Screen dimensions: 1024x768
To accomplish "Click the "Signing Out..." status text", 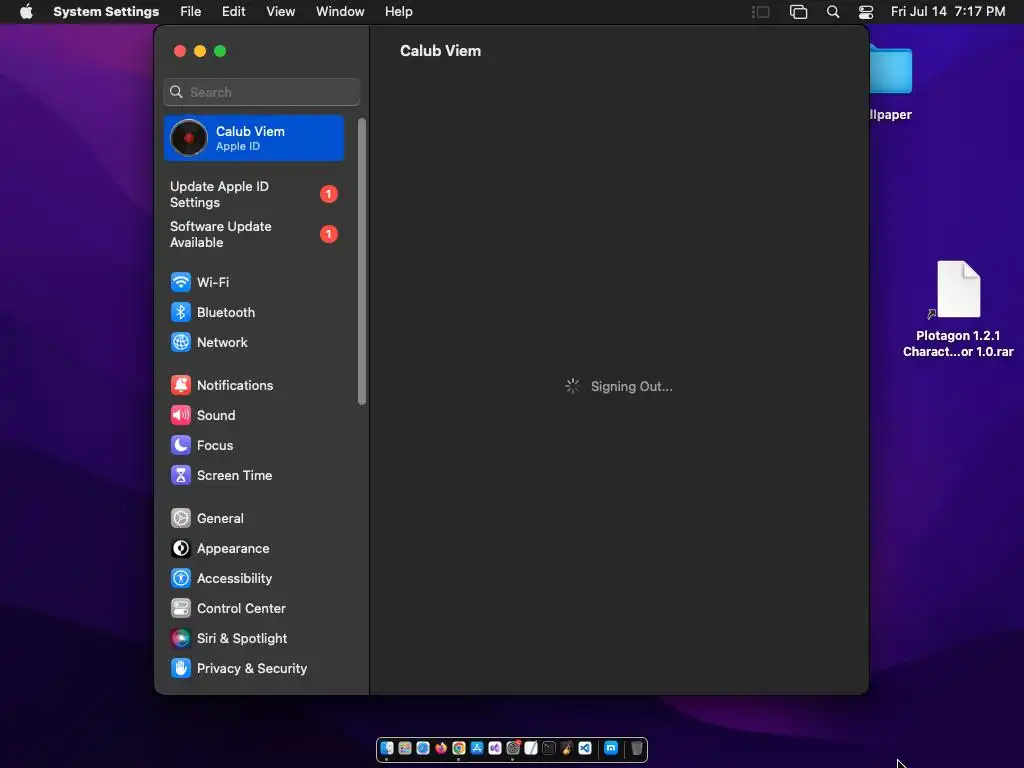I will point(632,387).
